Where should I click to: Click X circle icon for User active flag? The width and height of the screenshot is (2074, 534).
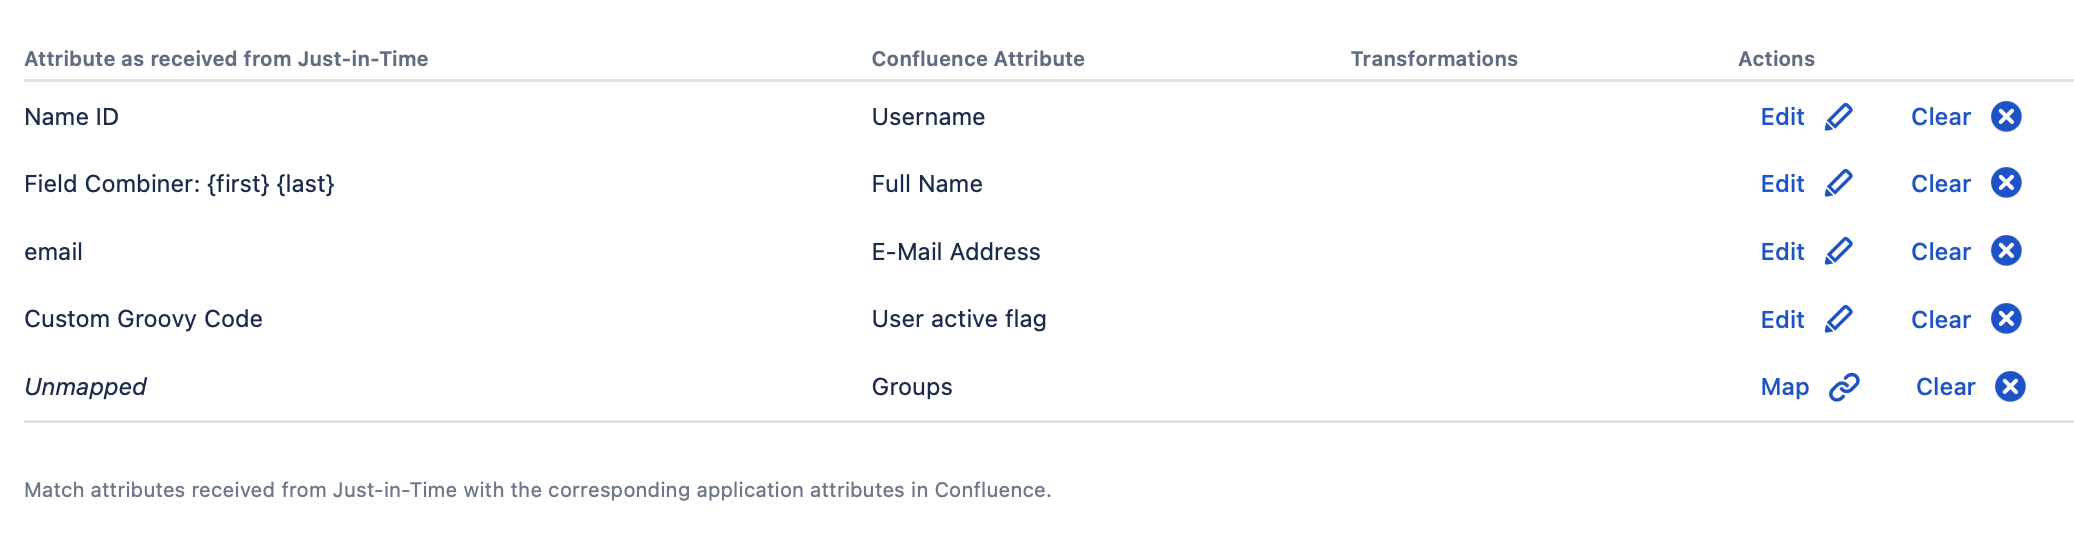pyautogui.click(x=2006, y=319)
